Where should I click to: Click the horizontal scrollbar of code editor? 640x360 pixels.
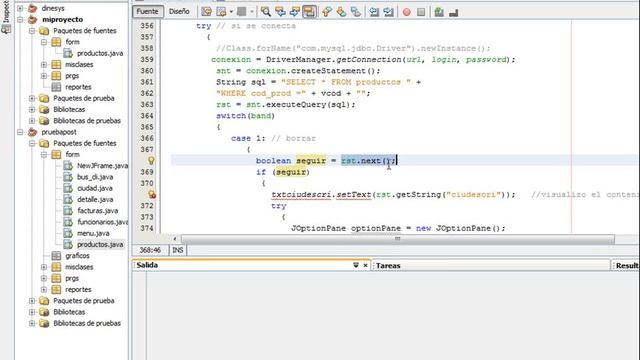[398, 239]
